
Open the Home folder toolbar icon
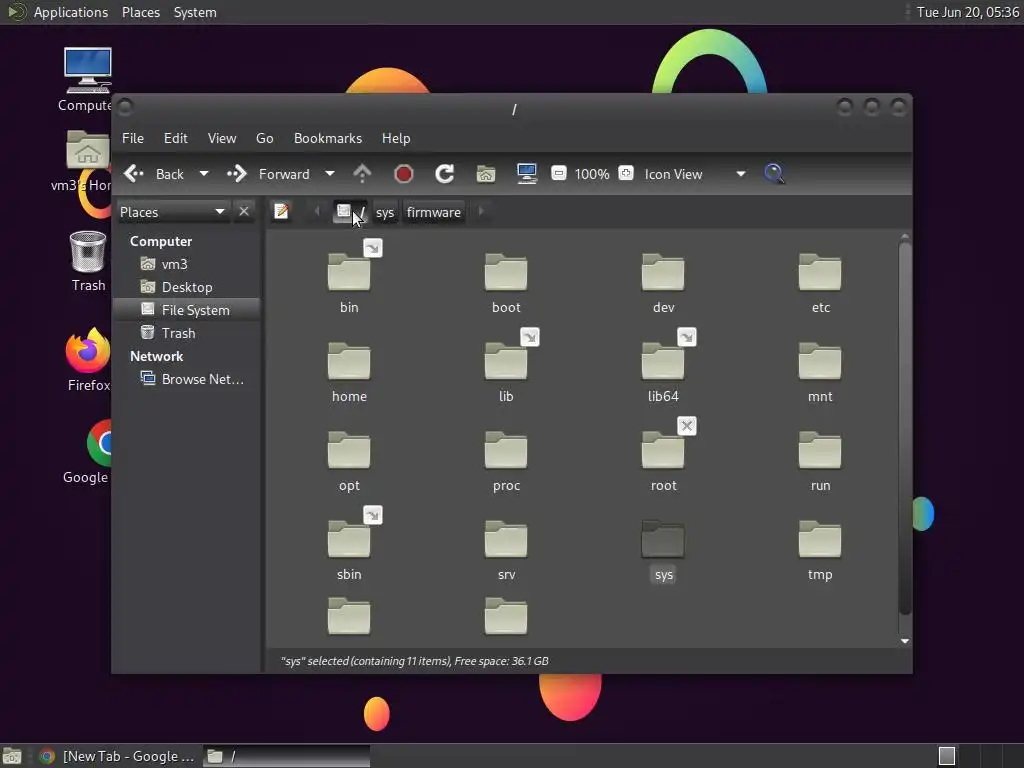pos(486,174)
